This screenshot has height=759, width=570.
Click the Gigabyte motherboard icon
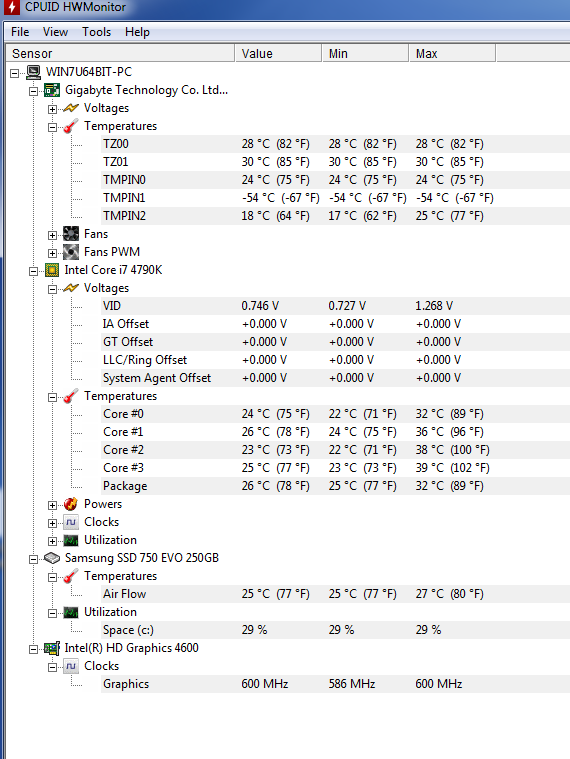(x=52, y=91)
